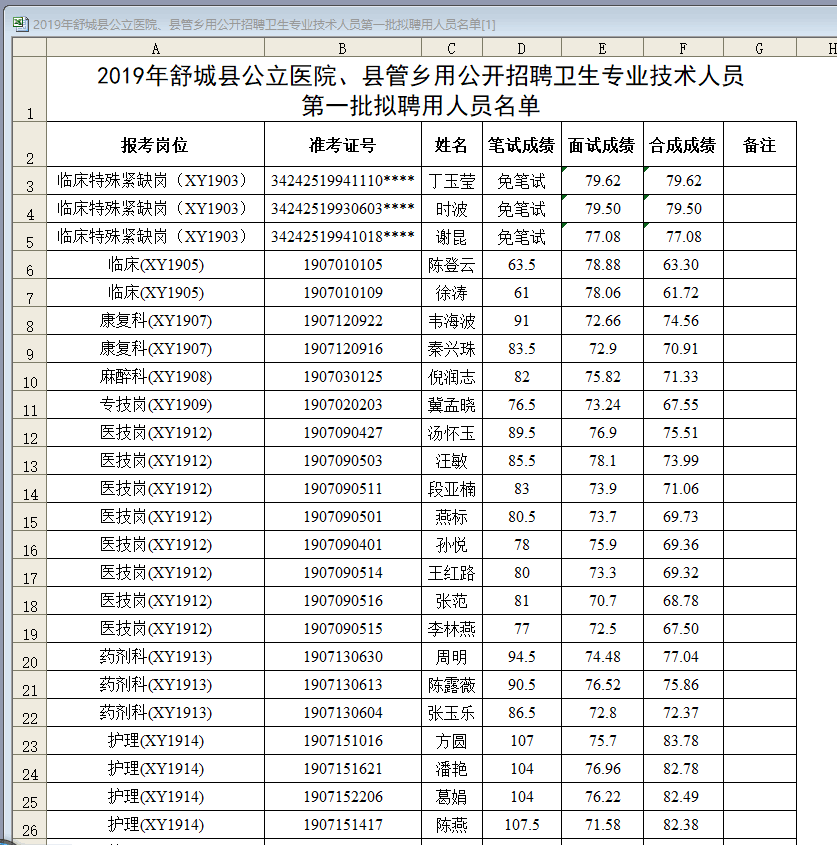Select row 15 header
The width and height of the screenshot is (837, 845).
click(x=30, y=517)
